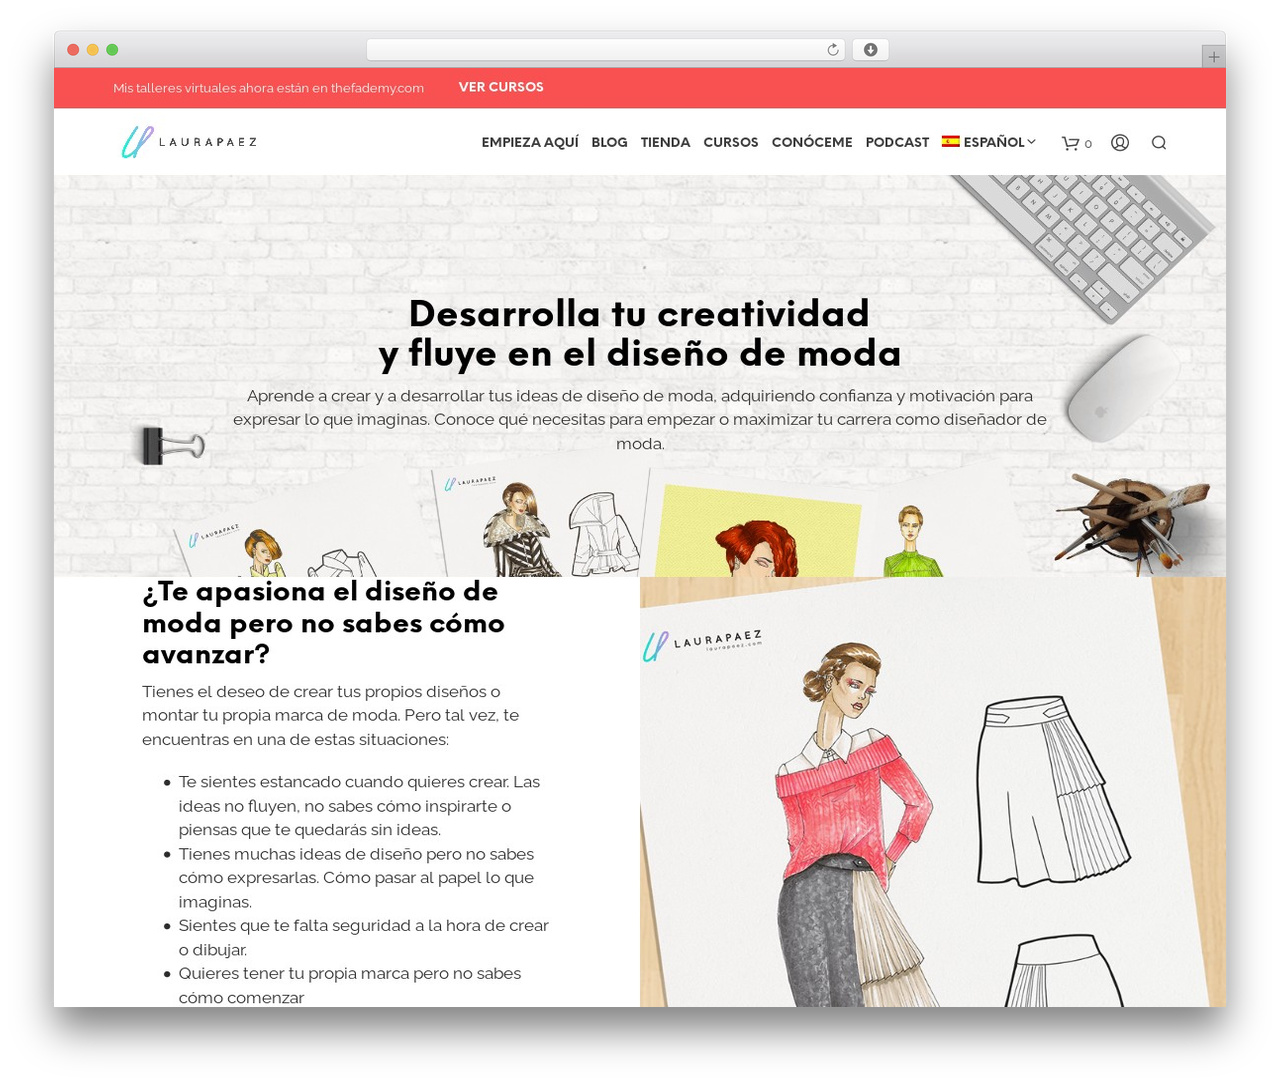Reload the page with the refresh icon
Image resolution: width=1280 pixels, height=1084 pixels.
pyautogui.click(x=833, y=50)
